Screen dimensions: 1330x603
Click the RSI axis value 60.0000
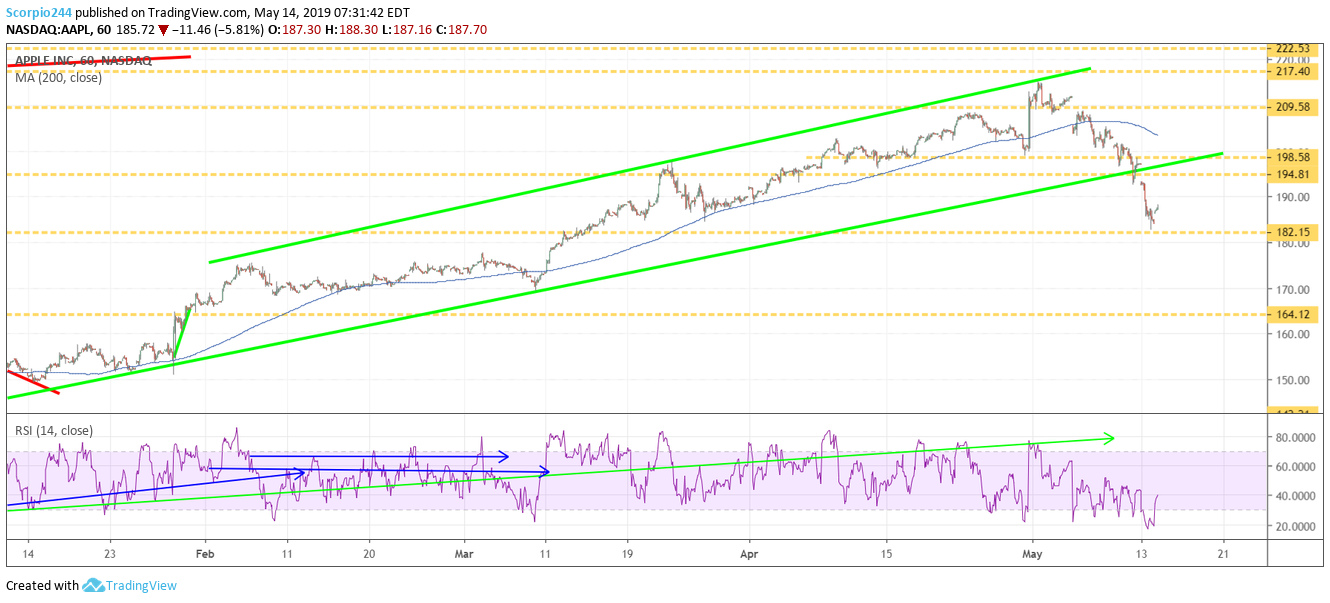click(x=1295, y=466)
